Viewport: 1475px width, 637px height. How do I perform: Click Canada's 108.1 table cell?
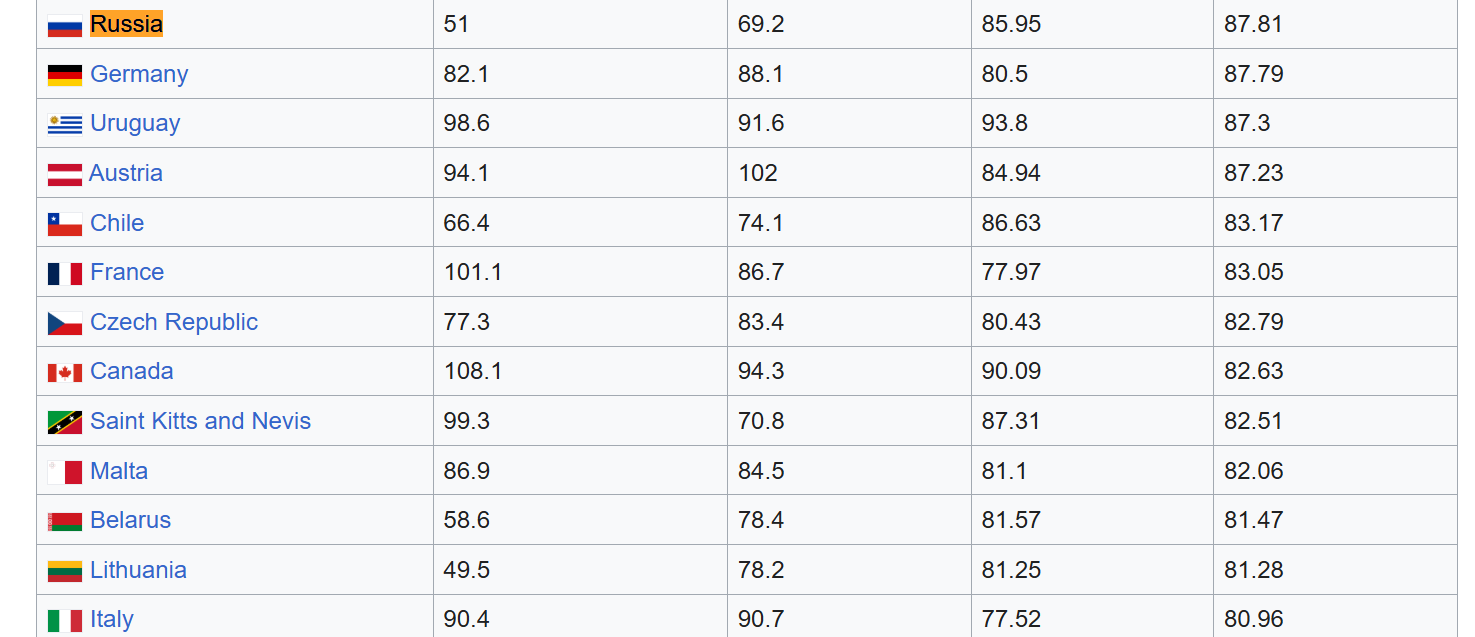tap(473, 371)
